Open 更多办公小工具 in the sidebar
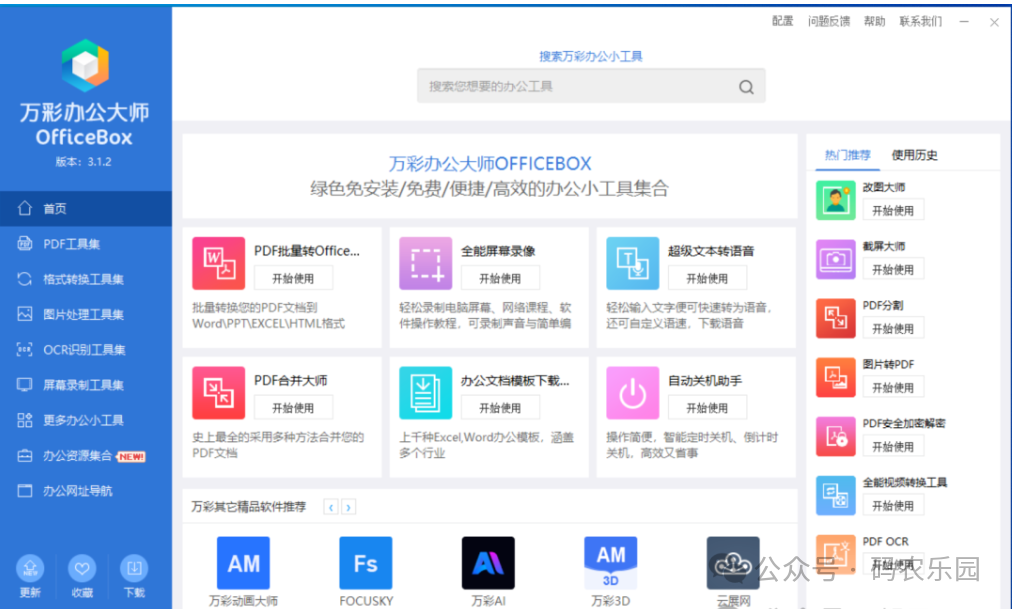 (x=86, y=421)
